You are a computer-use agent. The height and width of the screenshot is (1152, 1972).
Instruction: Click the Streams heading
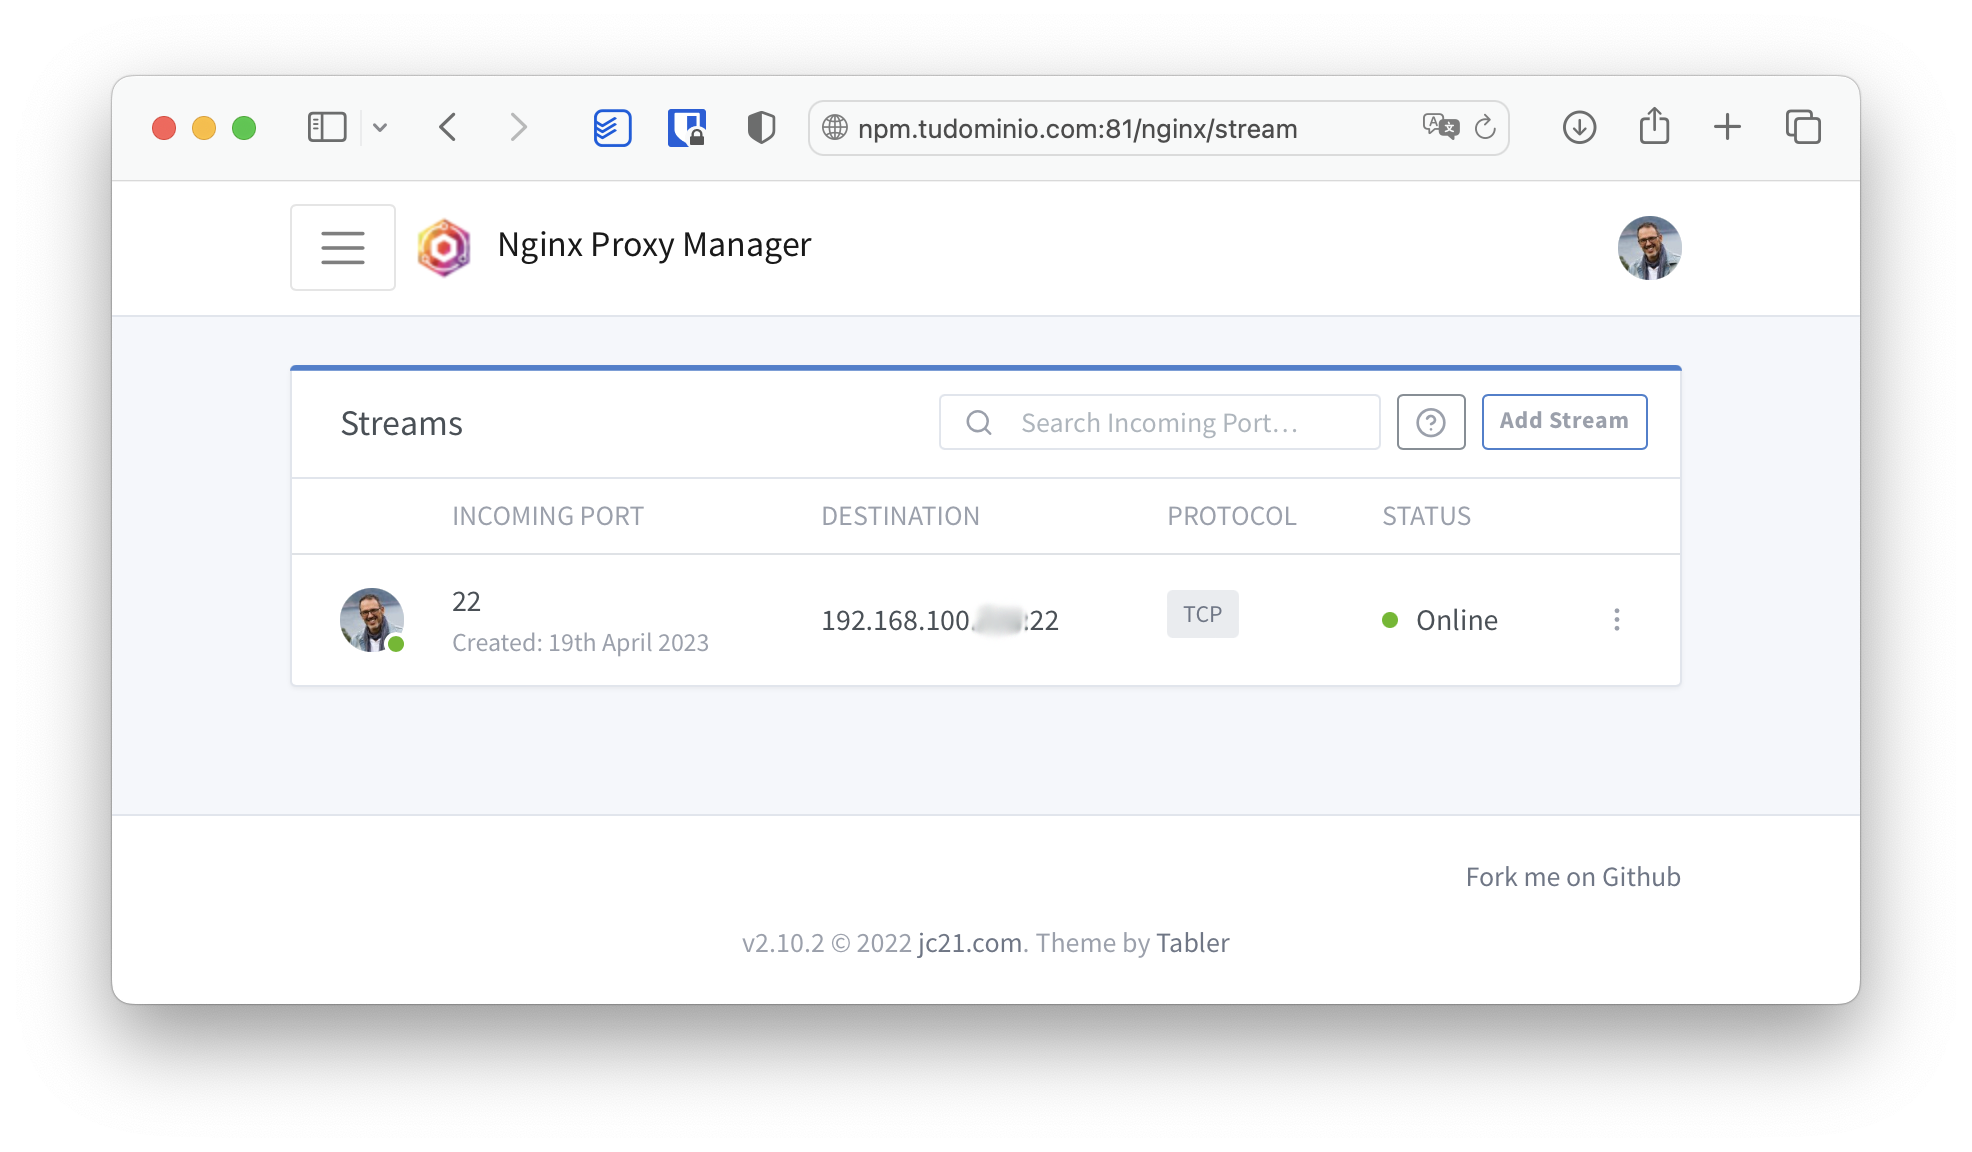tap(401, 424)
